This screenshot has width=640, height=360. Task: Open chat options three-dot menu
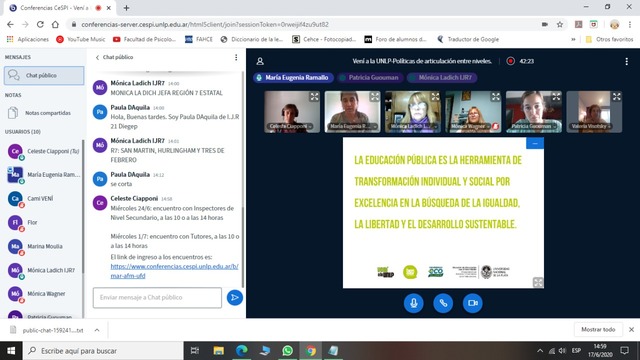(x=236, y=58)
